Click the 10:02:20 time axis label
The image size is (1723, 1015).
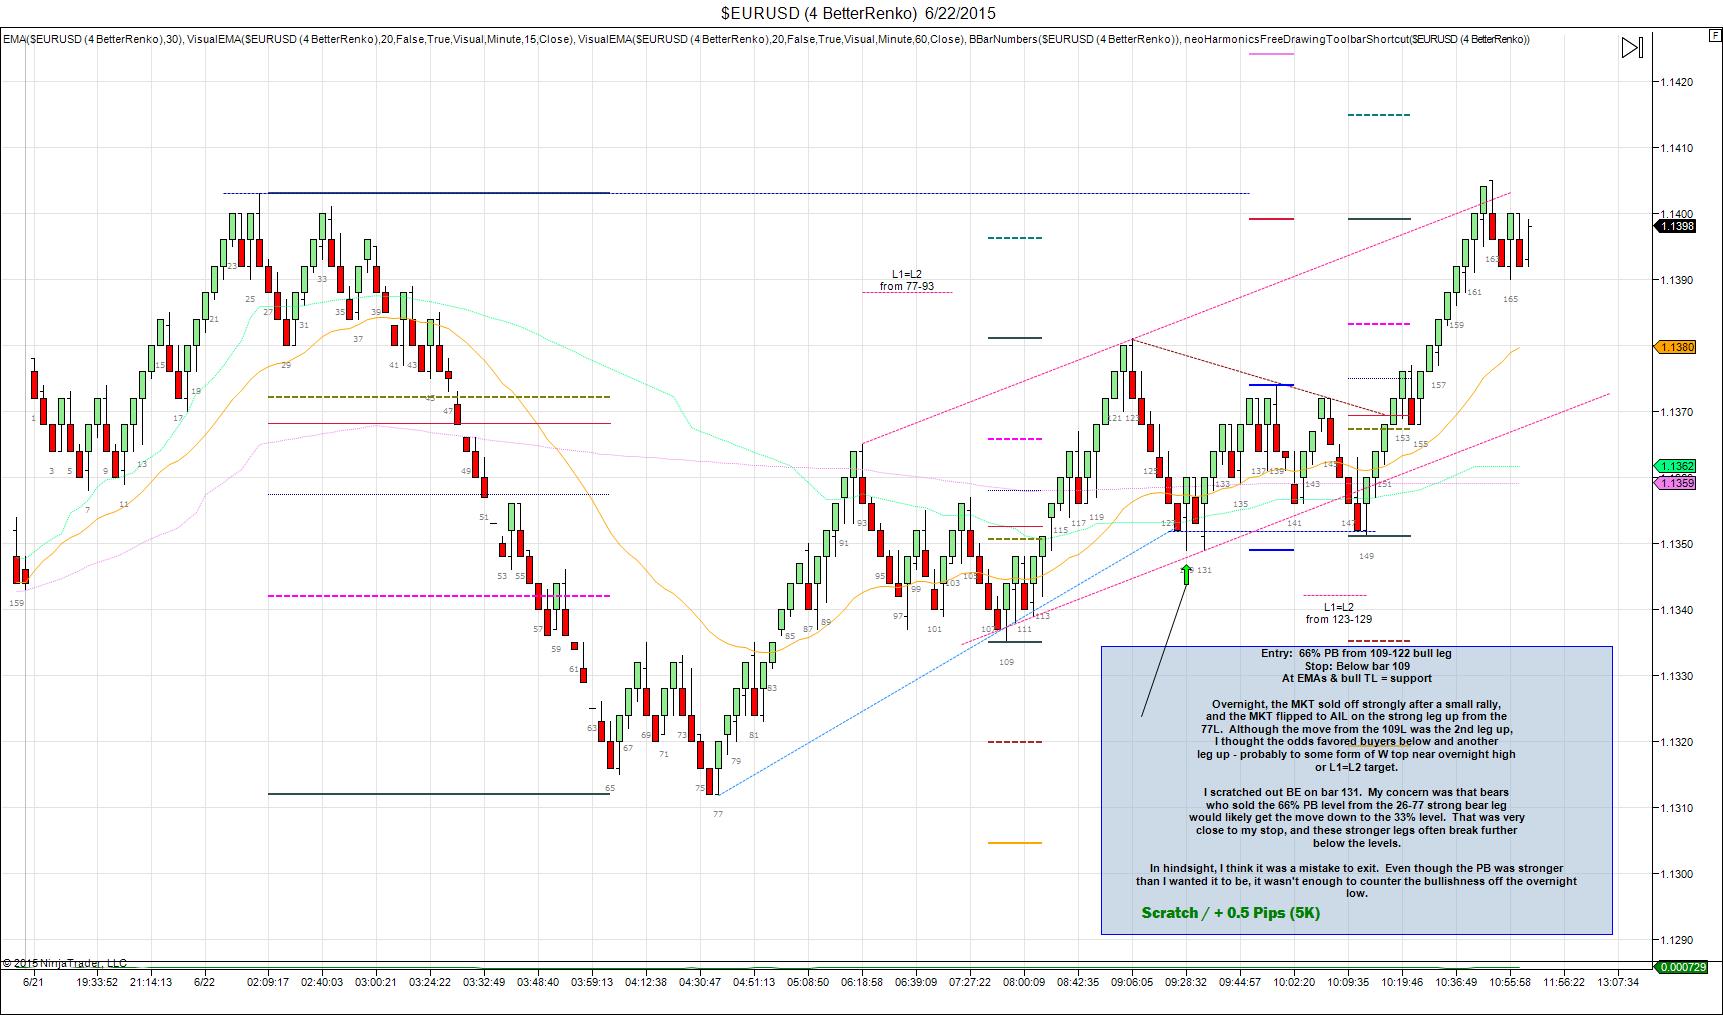(1294, 982)
